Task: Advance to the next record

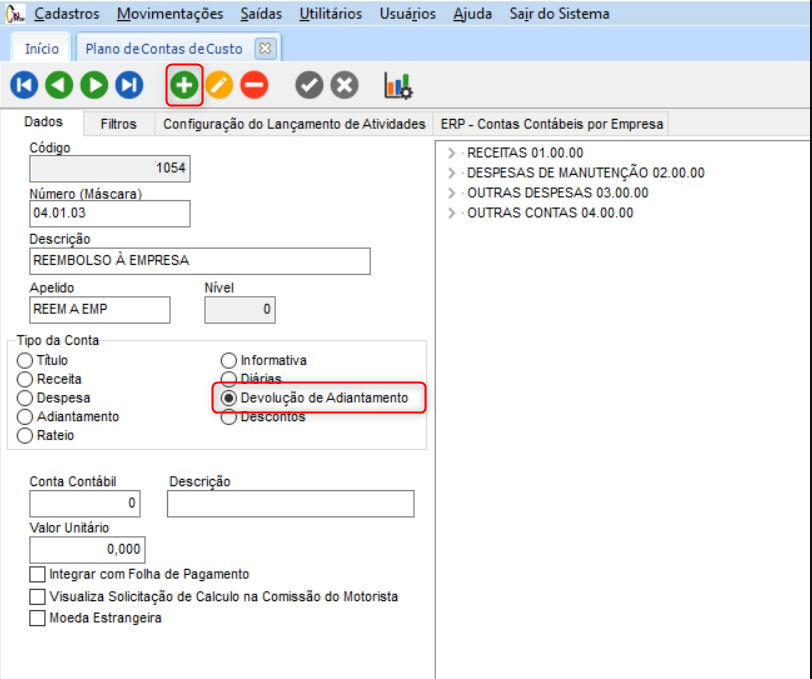Action: 94,86
